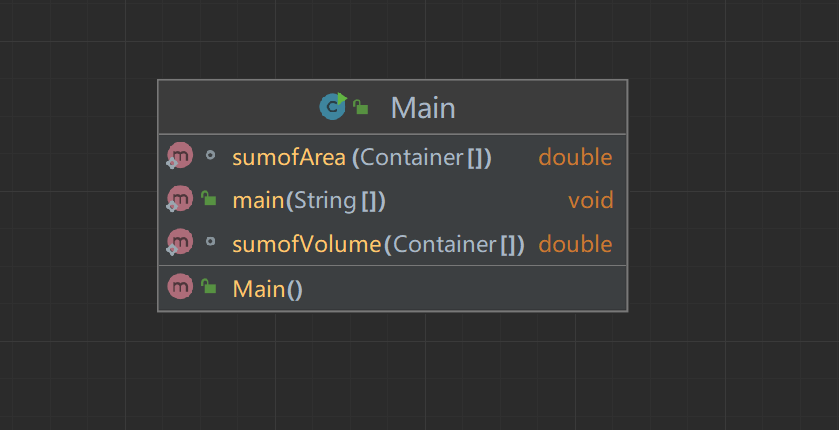Select the main(String[]) method row
The height and width of the screenshot is (430, 839).
point(309,201)
